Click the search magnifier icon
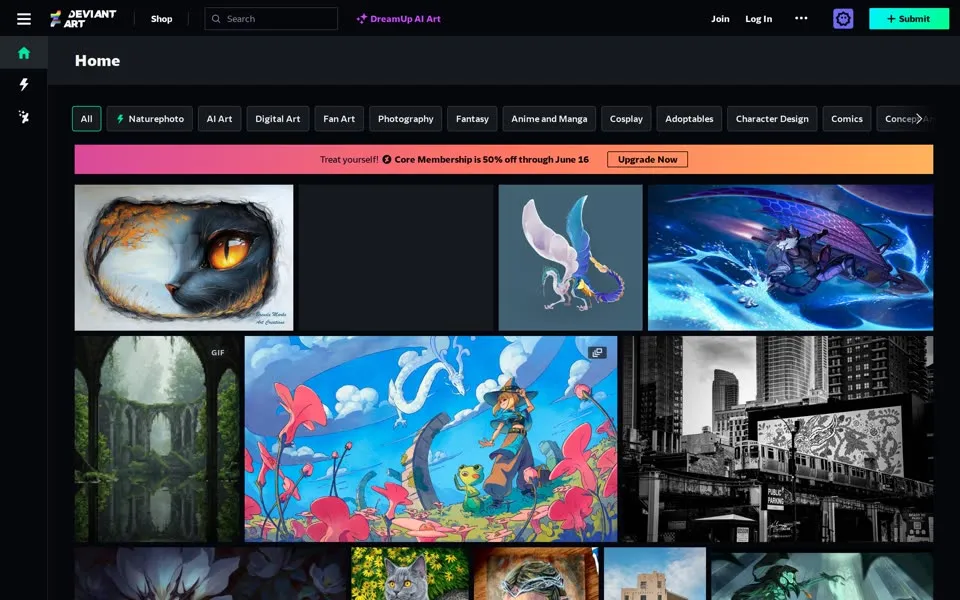This screenshot has width=960, height=600. pos(216,19)
